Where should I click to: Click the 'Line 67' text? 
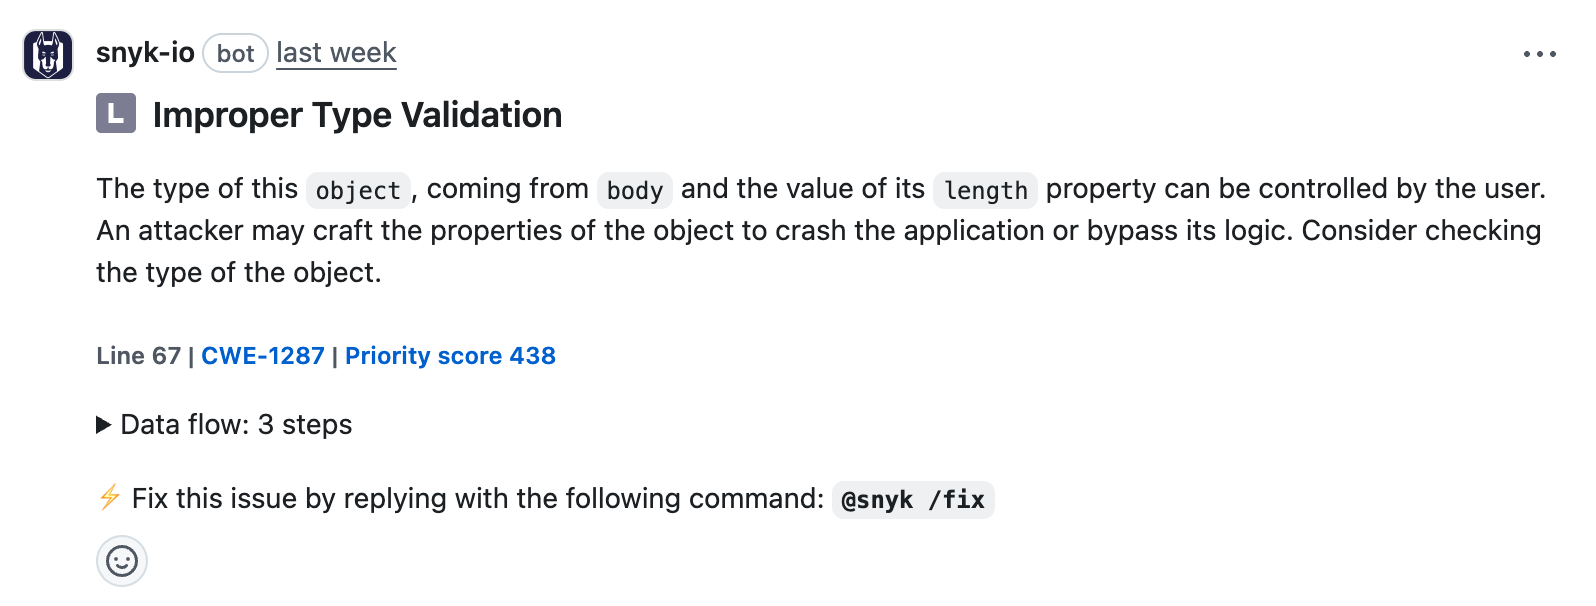pyautogui.click(x=138, y=356)
